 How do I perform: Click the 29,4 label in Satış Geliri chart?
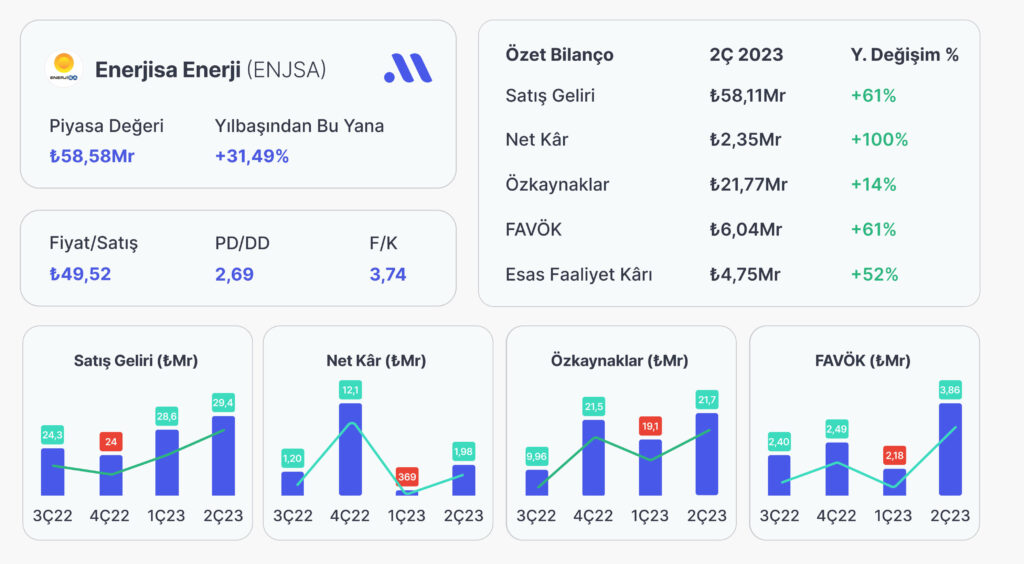tap(223, 403)
